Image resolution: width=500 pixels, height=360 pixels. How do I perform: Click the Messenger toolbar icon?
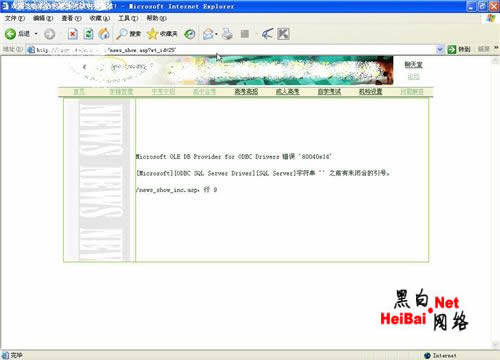(267, 34)
